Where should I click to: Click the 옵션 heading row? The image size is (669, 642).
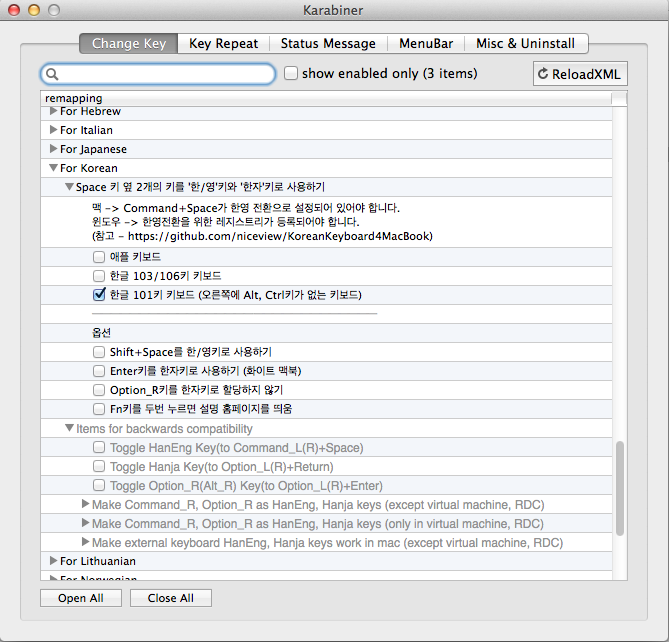[x=326, y=333]
